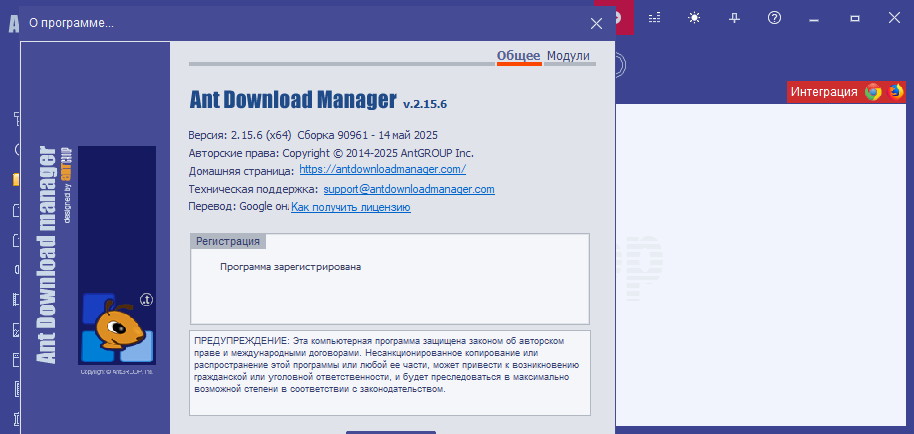The height and width of the screenshot is (434, 914).
Task: Open help via the question mark icon
Action: point(774,18)
